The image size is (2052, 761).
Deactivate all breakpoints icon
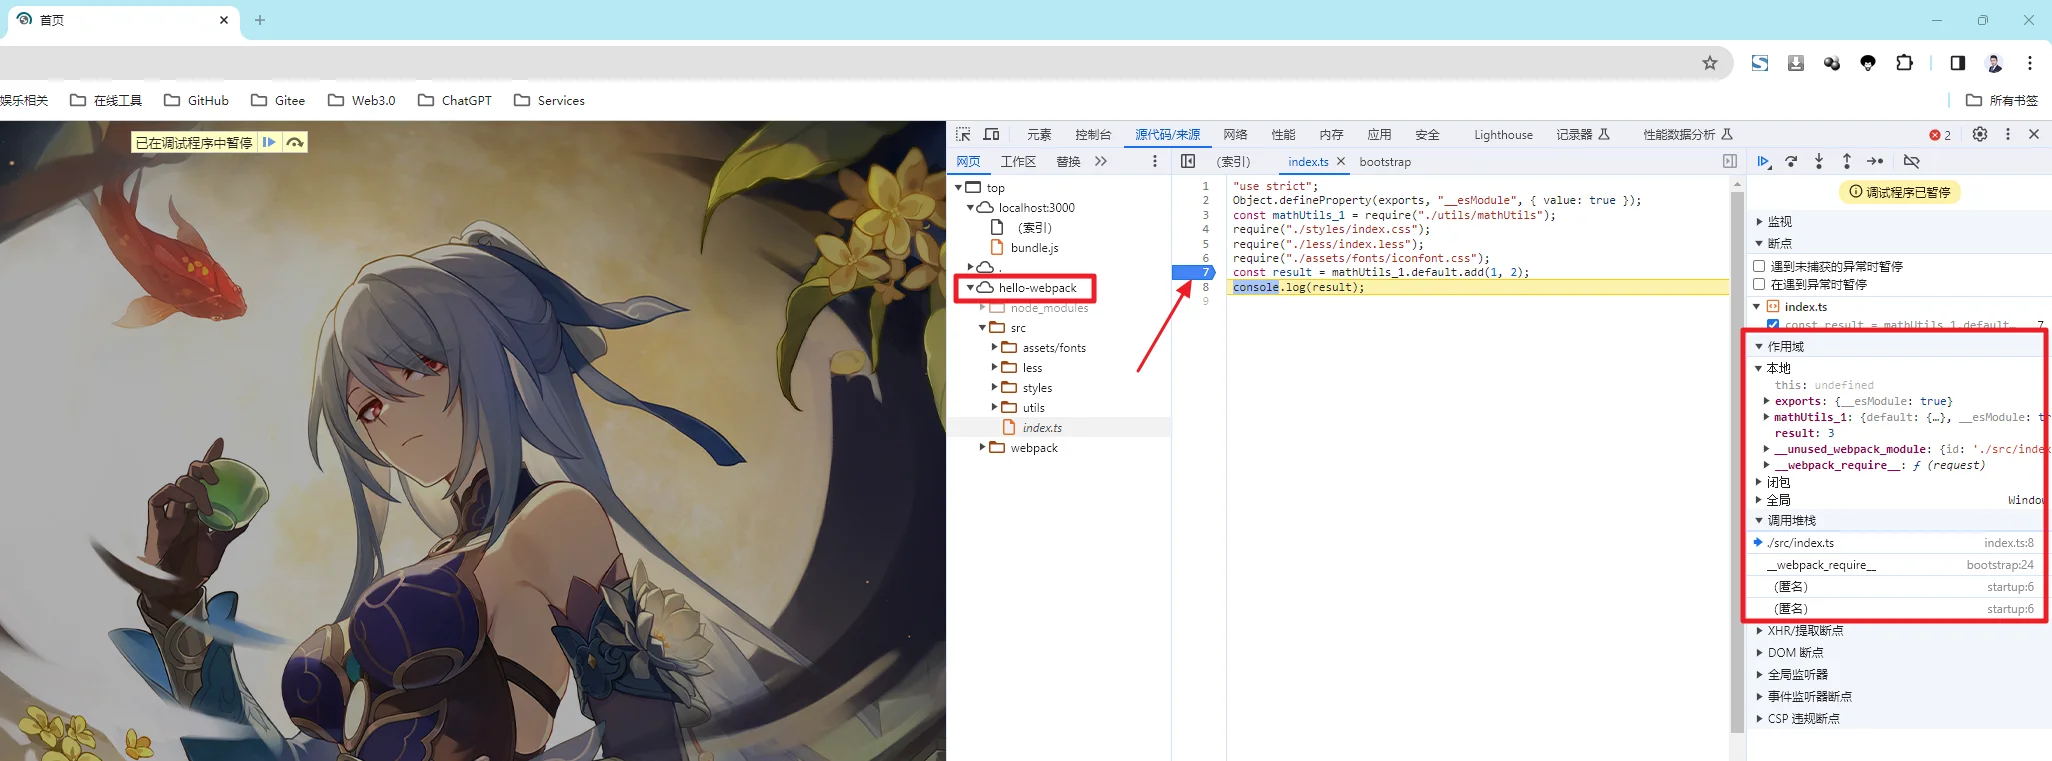click(x=1911, y=162)
